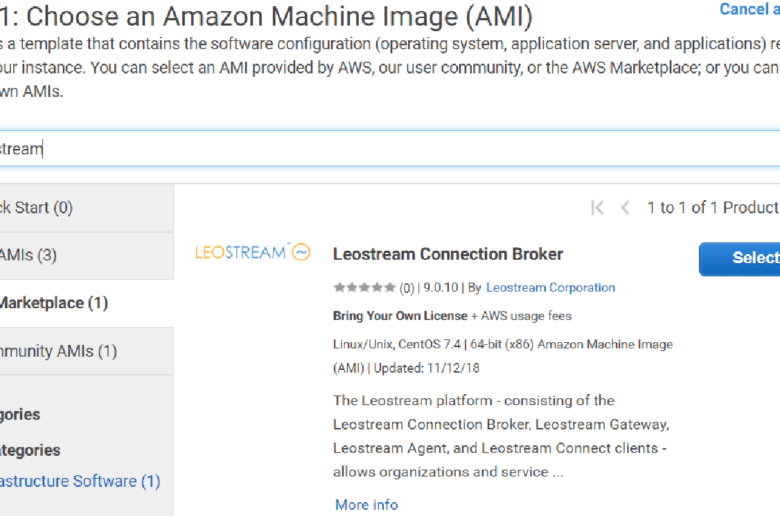This screenshot has width=780, height=516.
Task: Select the AWS Marketplace (1) tab
Action: coord(87,303)
